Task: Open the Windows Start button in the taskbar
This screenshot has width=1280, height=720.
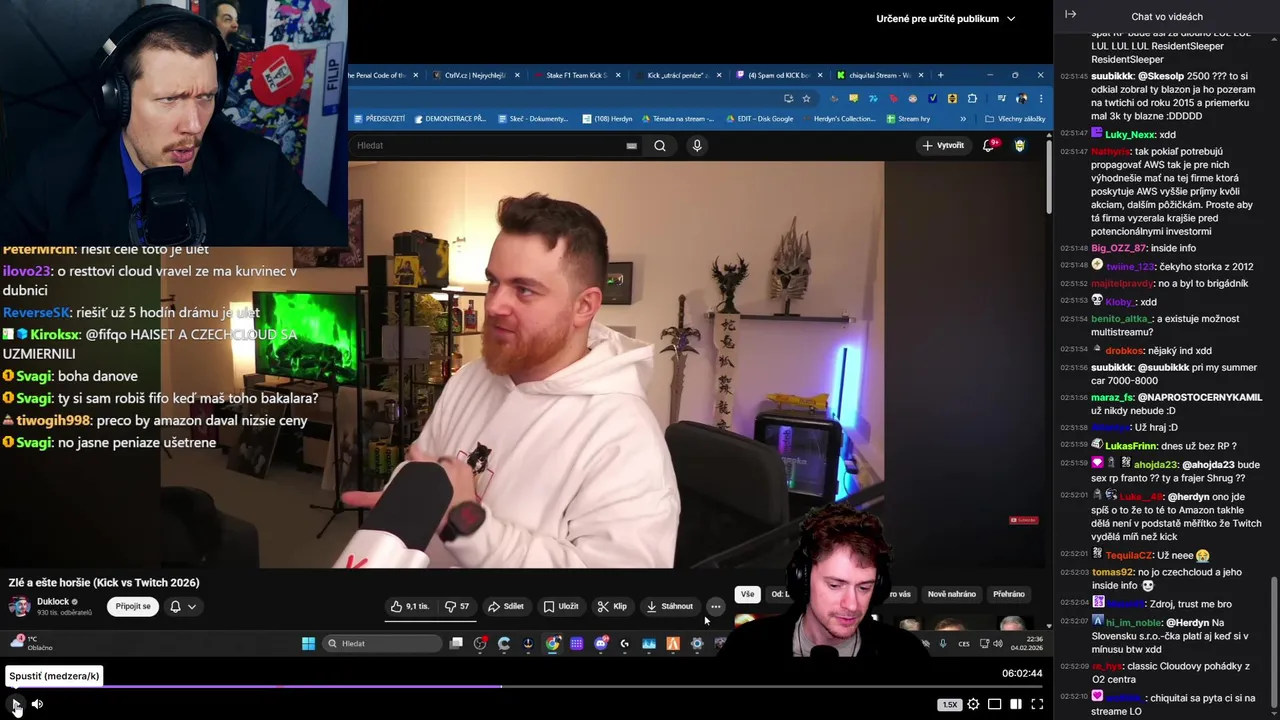Action: point(308,643)
